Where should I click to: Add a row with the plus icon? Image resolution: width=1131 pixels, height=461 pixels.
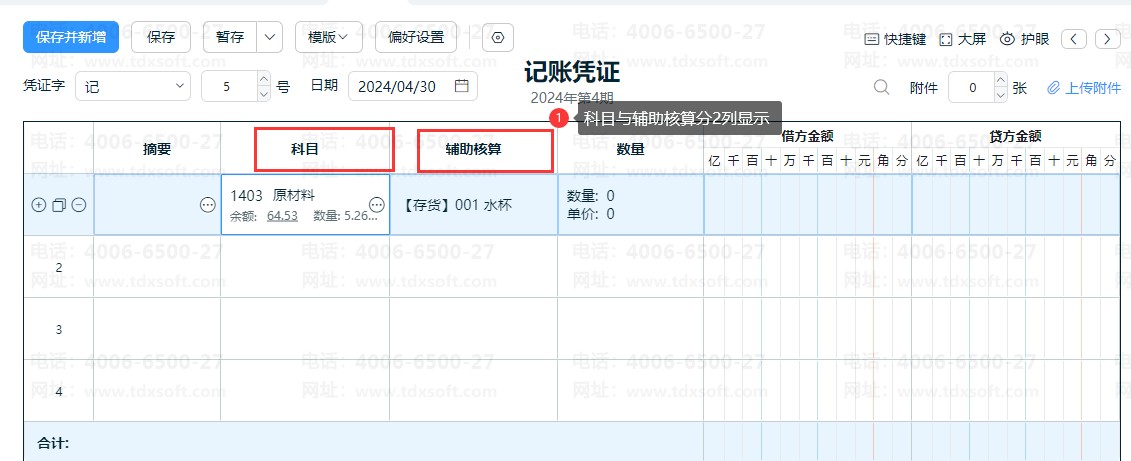coord(38,205)
